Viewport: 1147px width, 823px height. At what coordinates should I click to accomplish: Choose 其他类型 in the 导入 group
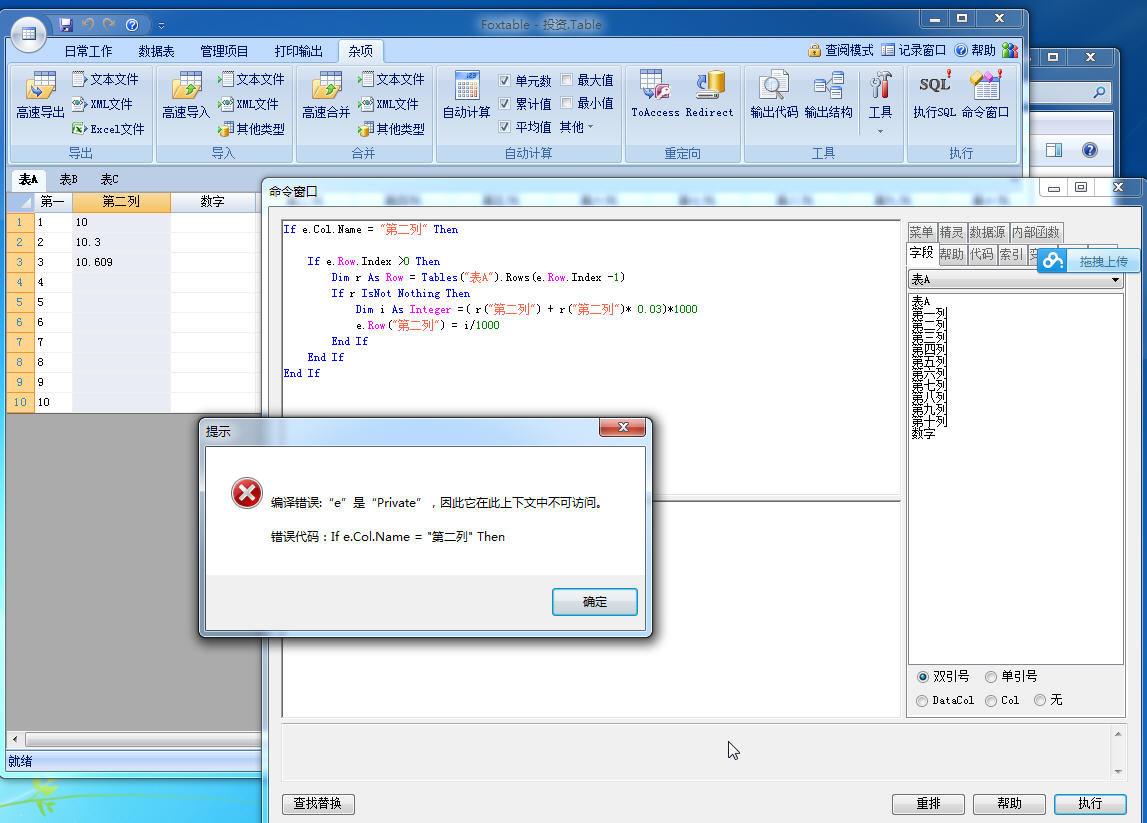(x=251, y=129)
